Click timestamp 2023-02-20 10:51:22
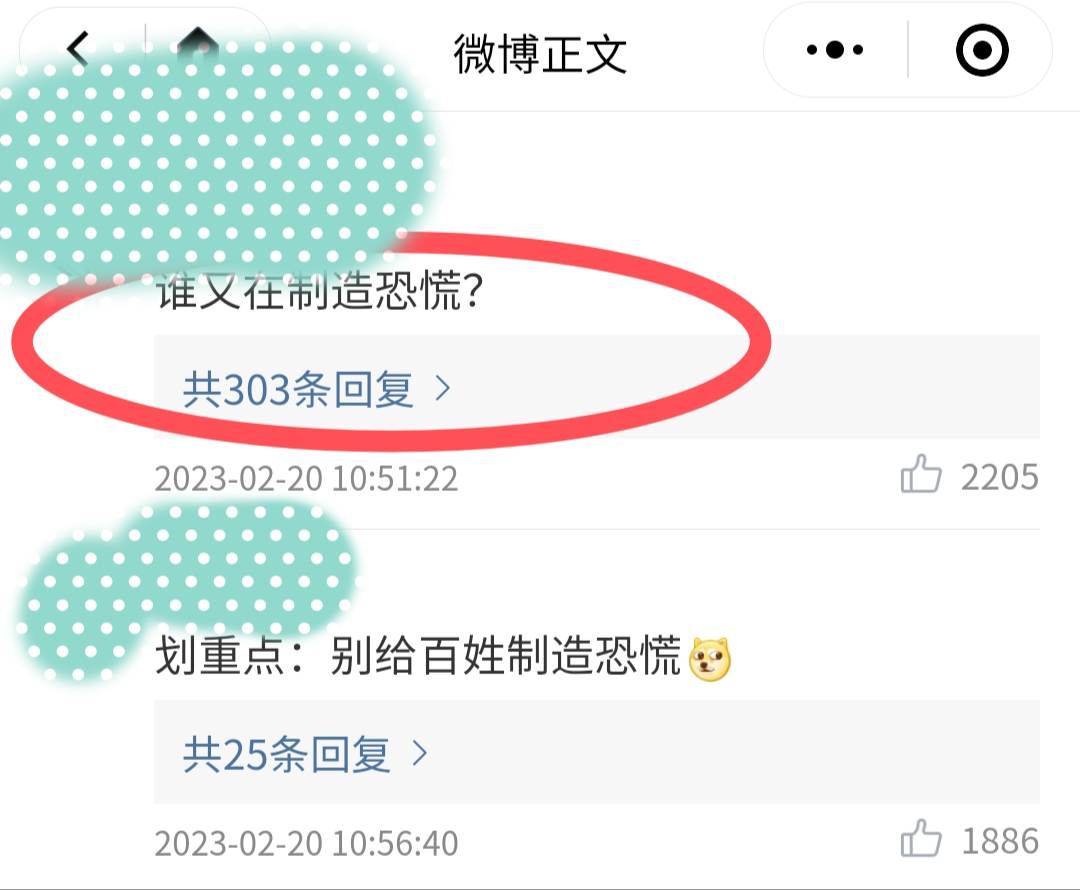This screenshot has width=1080, height=890. point(307,479)
